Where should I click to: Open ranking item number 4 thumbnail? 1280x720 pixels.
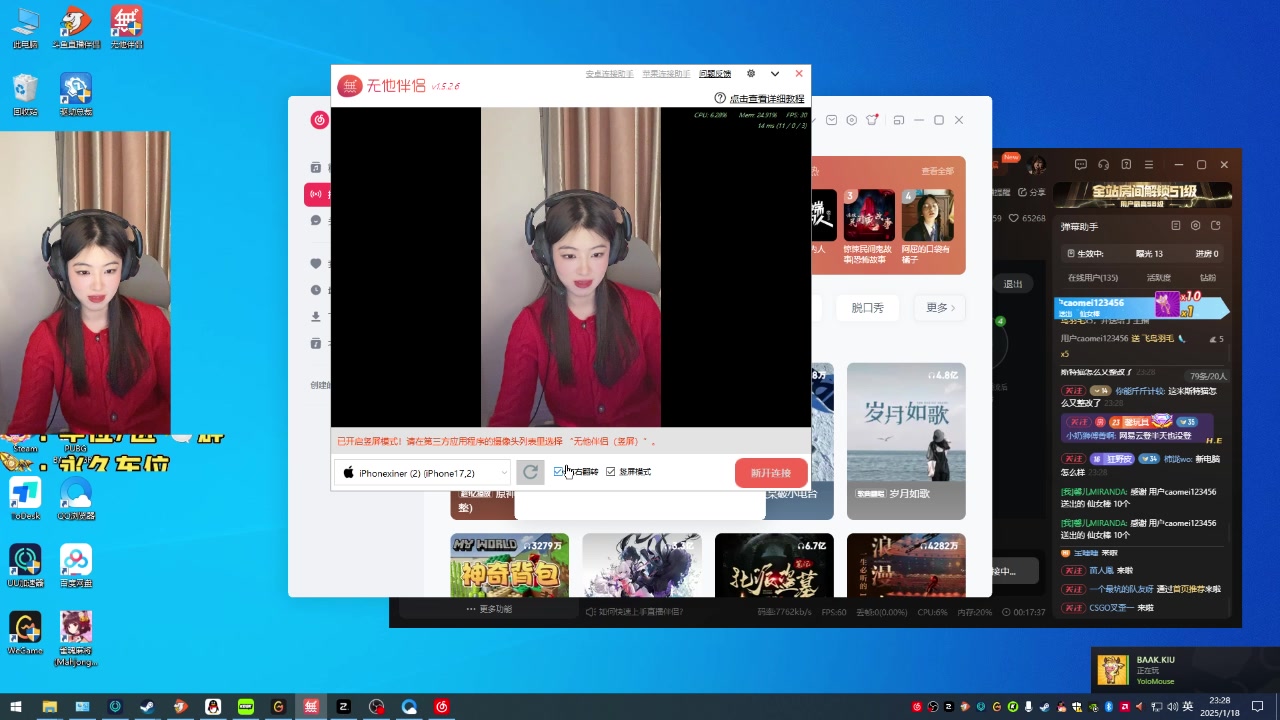927,215
